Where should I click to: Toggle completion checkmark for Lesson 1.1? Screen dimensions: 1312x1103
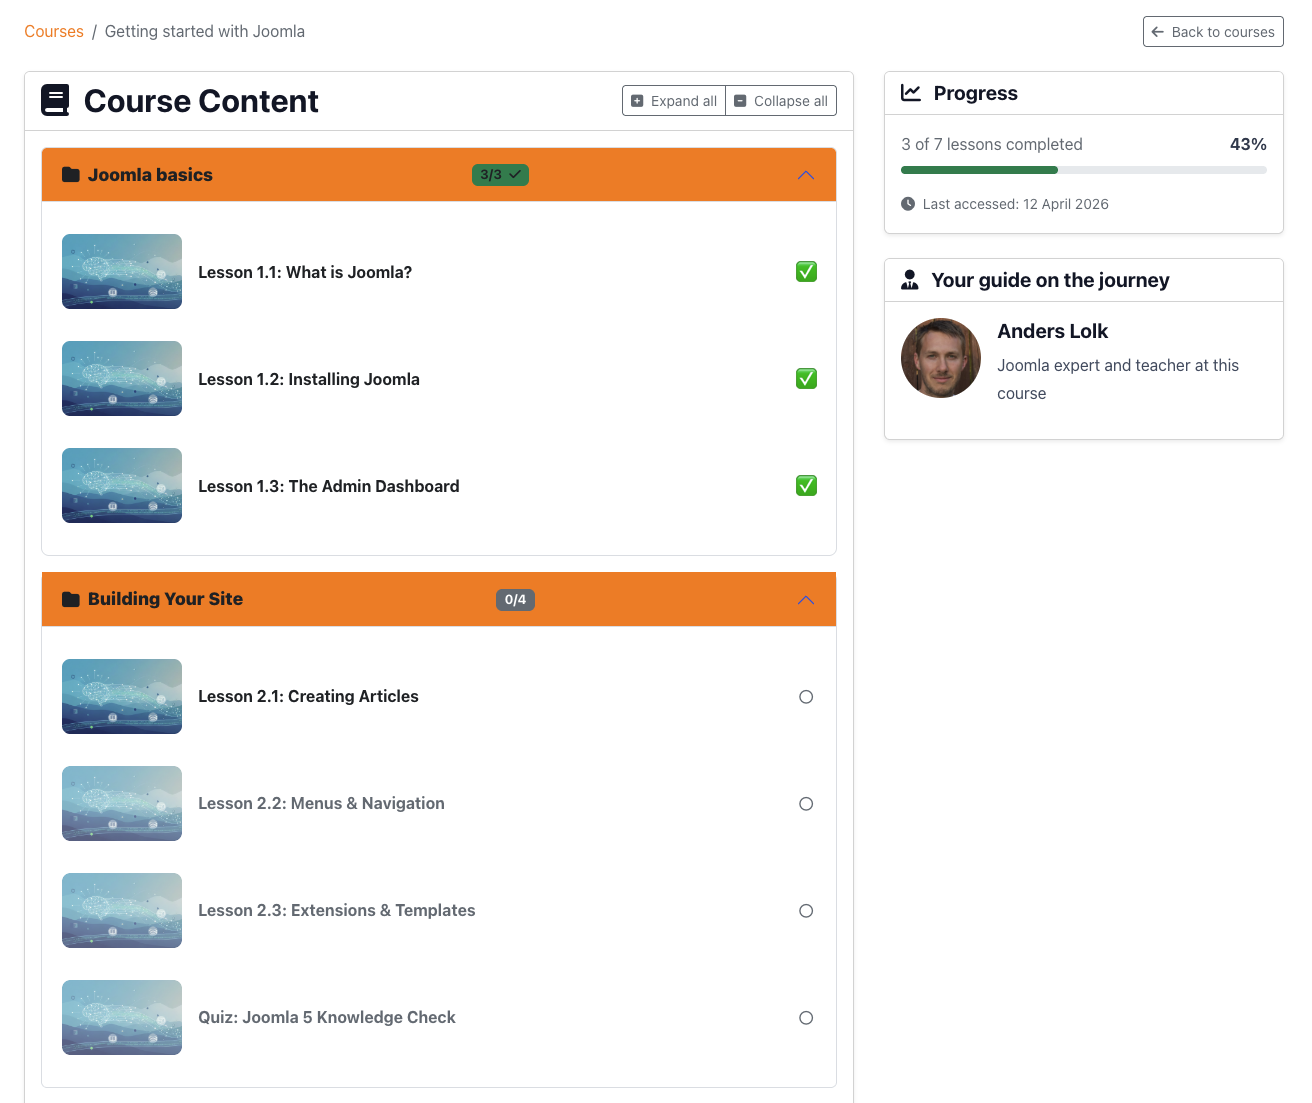click(x=806, y=272)
